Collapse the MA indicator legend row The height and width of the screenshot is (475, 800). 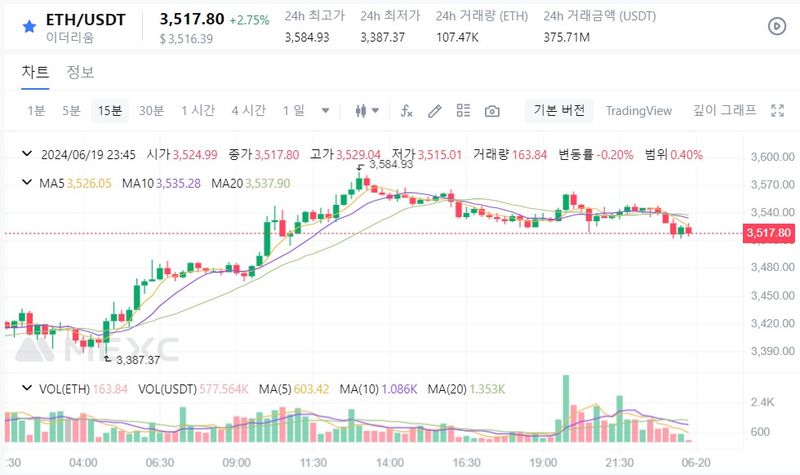coord(28,183)
